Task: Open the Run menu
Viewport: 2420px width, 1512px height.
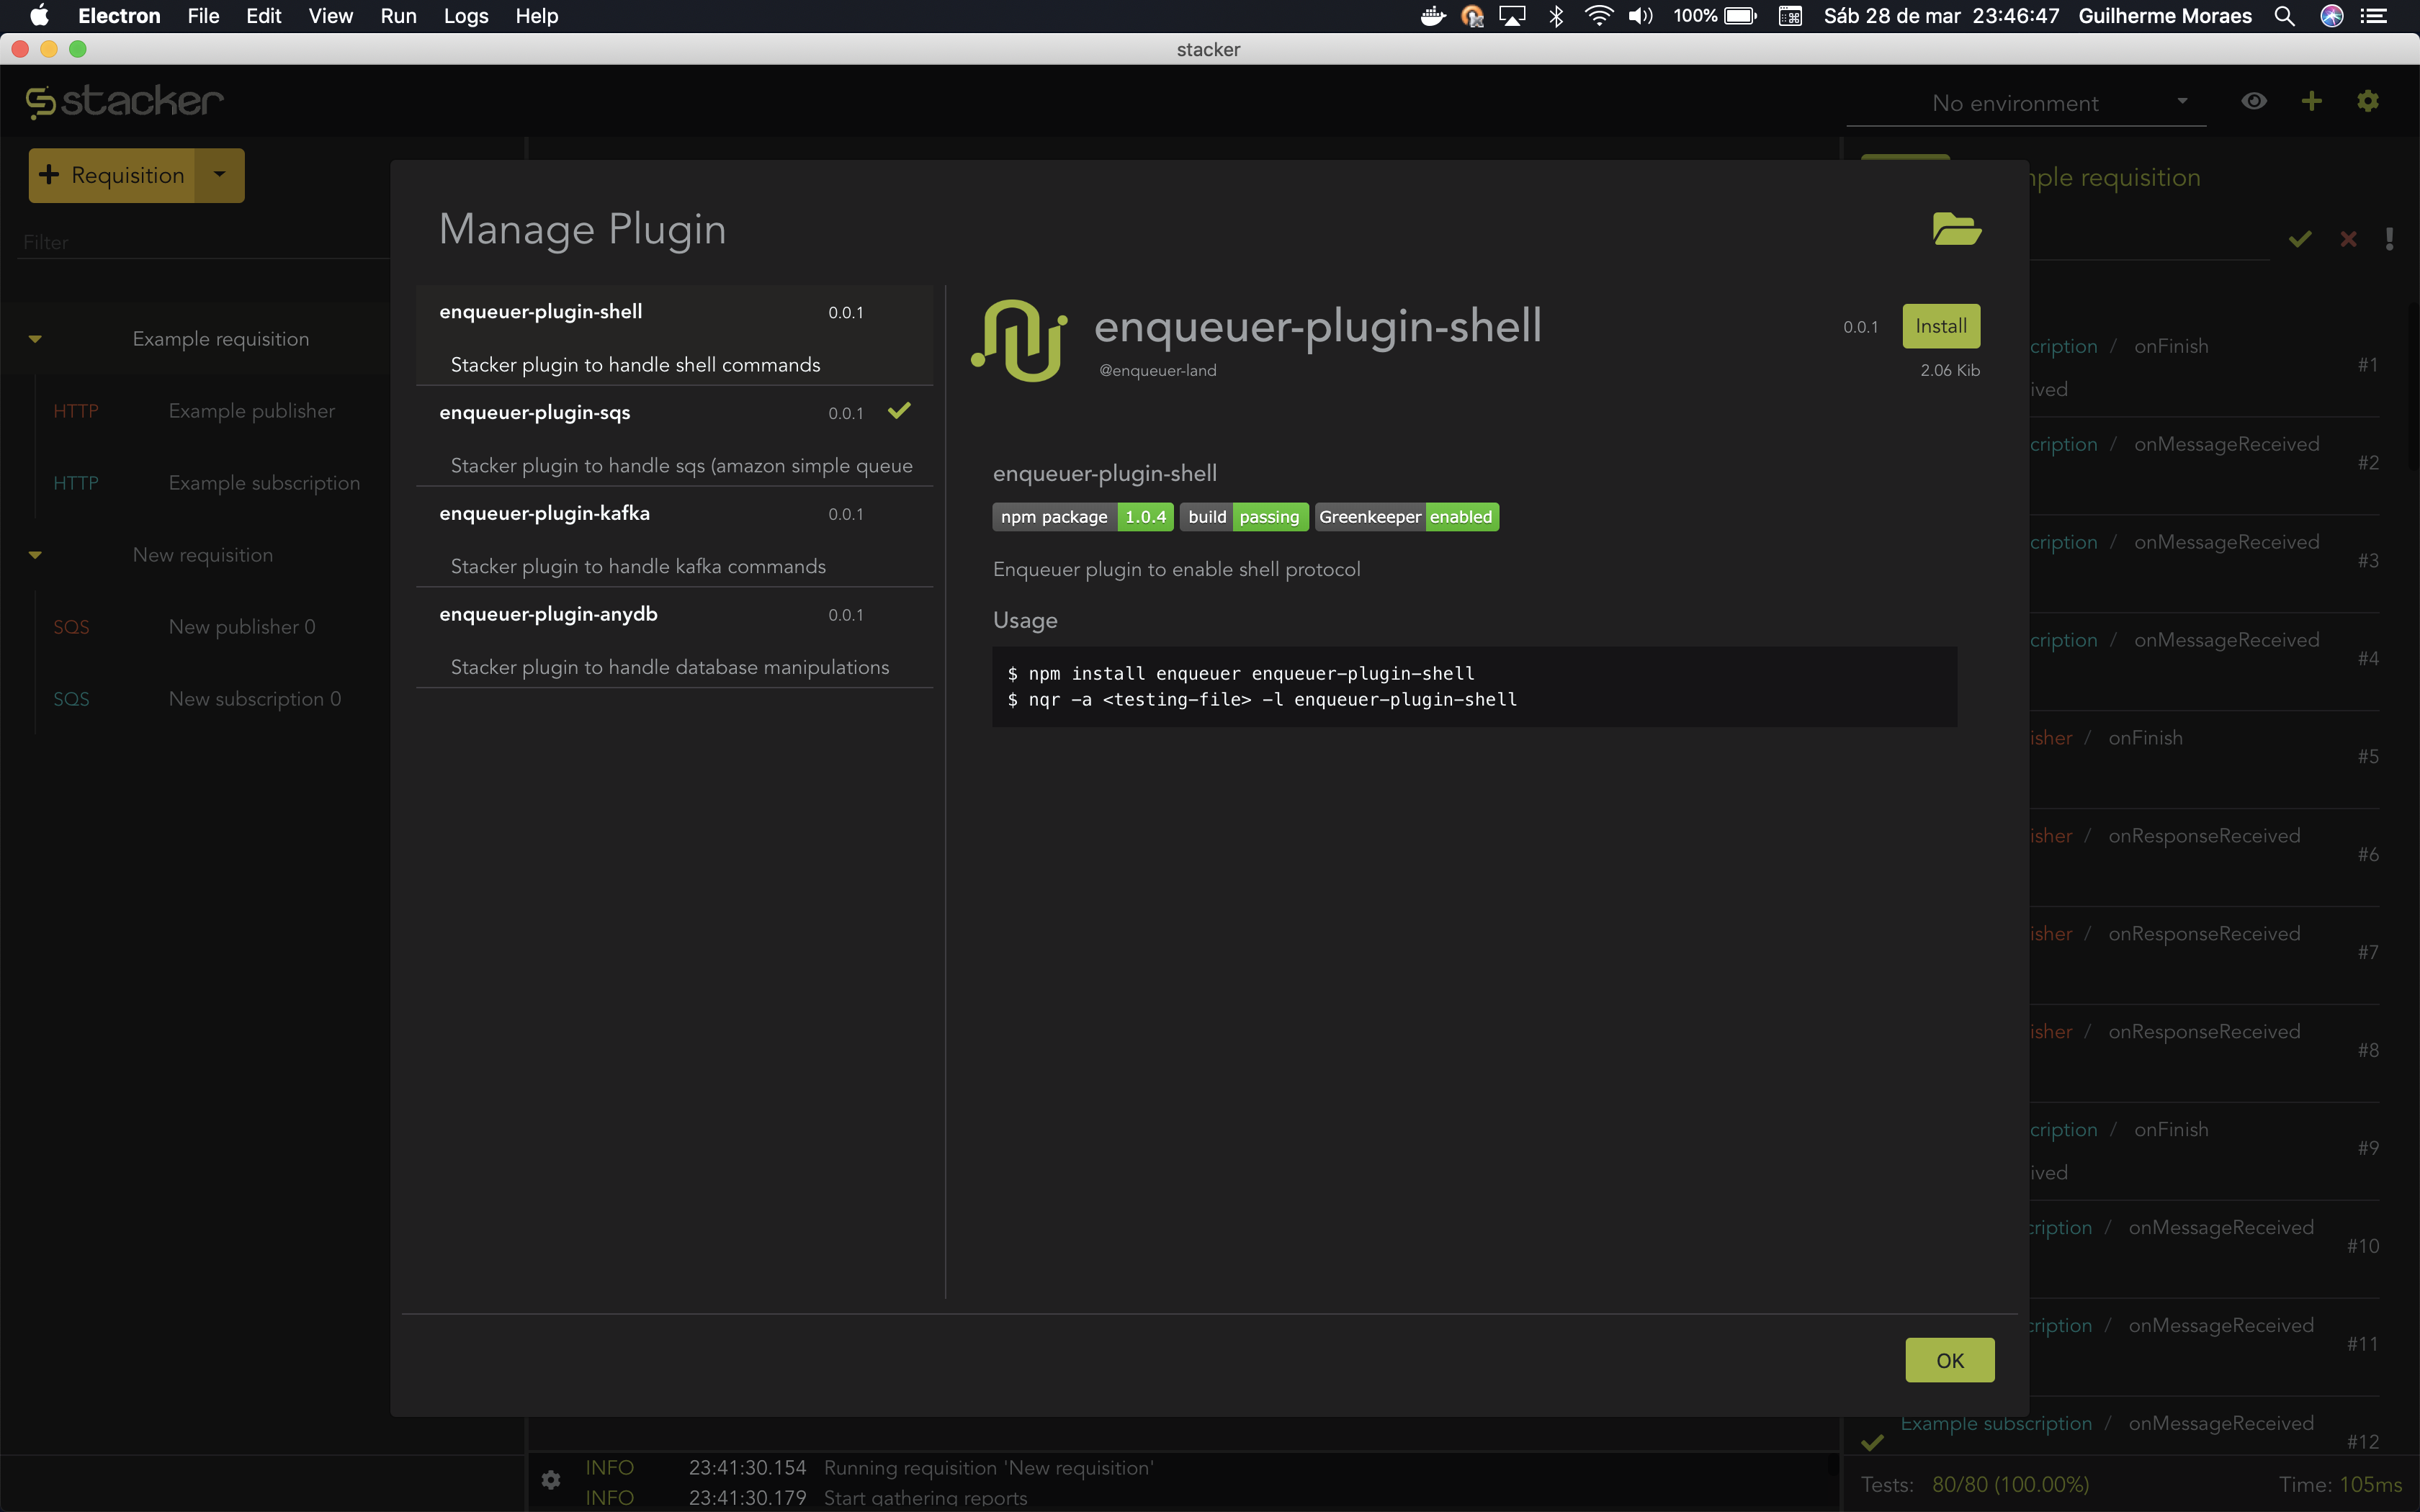Action: (398, 16)
